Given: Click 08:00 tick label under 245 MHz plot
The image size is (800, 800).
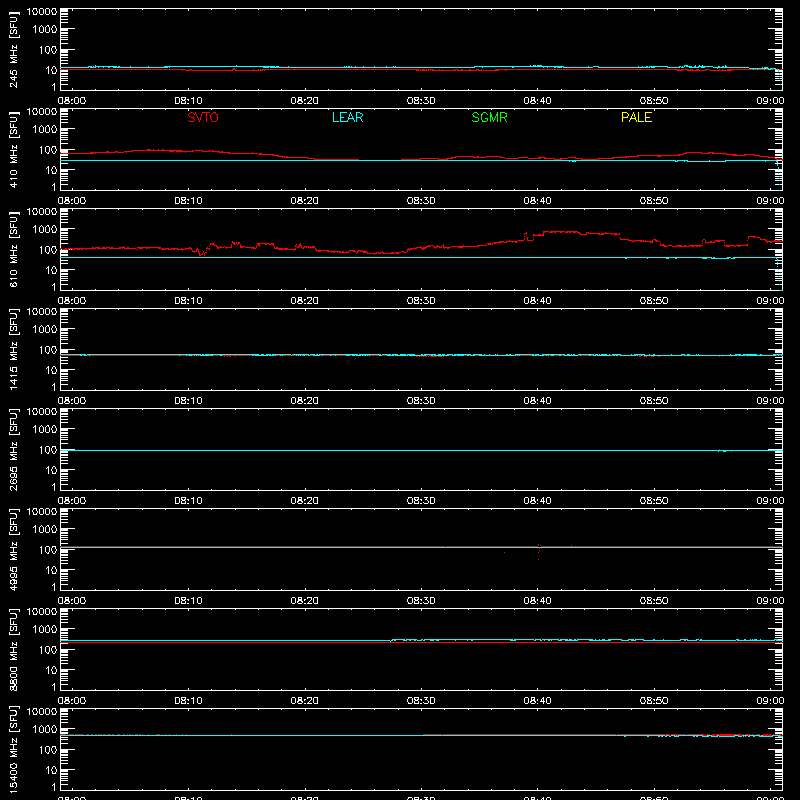Looking at the screenshot, I should (72, 101).
